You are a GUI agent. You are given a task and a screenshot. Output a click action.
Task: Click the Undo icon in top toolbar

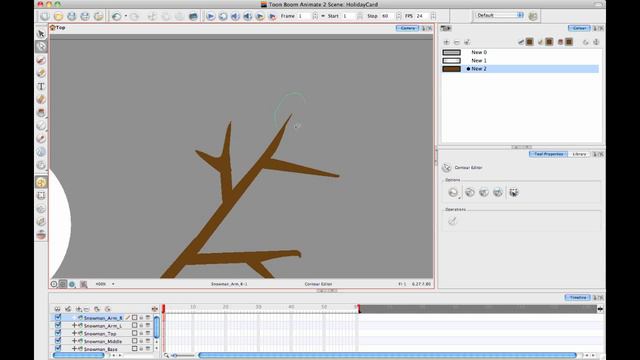[117, 16]
